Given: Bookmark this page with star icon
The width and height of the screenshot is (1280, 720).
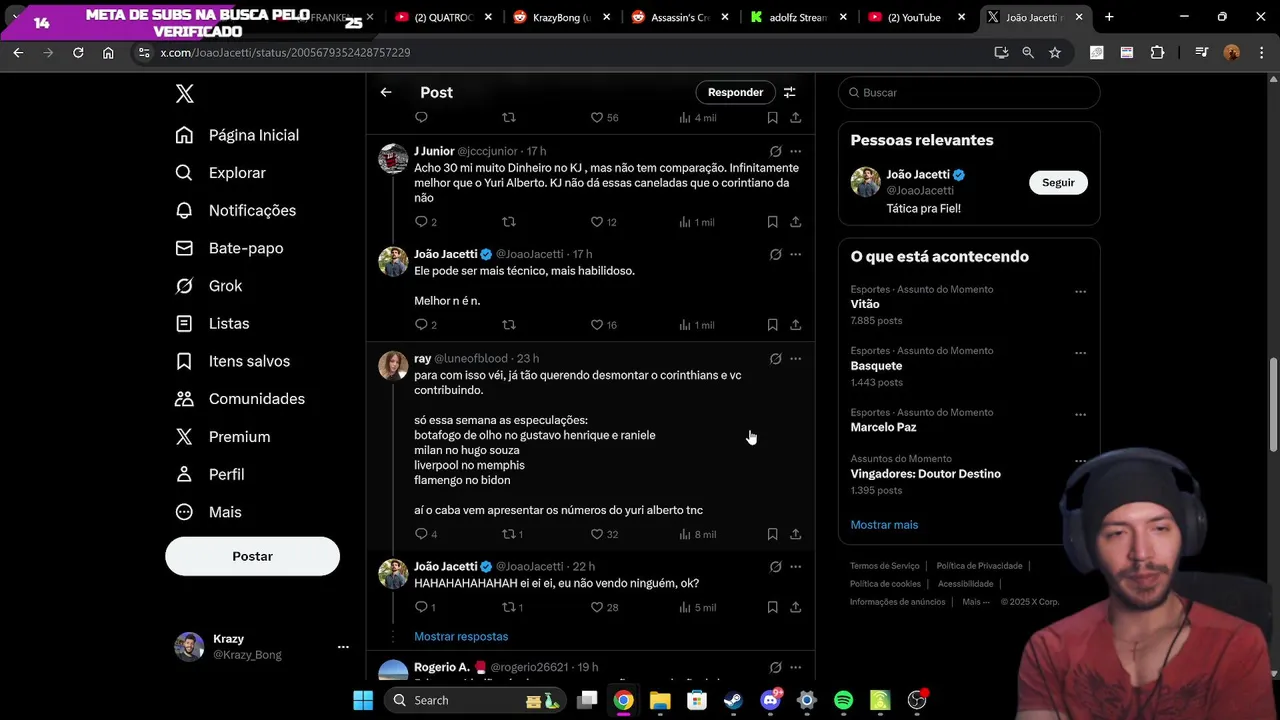Looking at the screenshot, I should coord(1055,52).
